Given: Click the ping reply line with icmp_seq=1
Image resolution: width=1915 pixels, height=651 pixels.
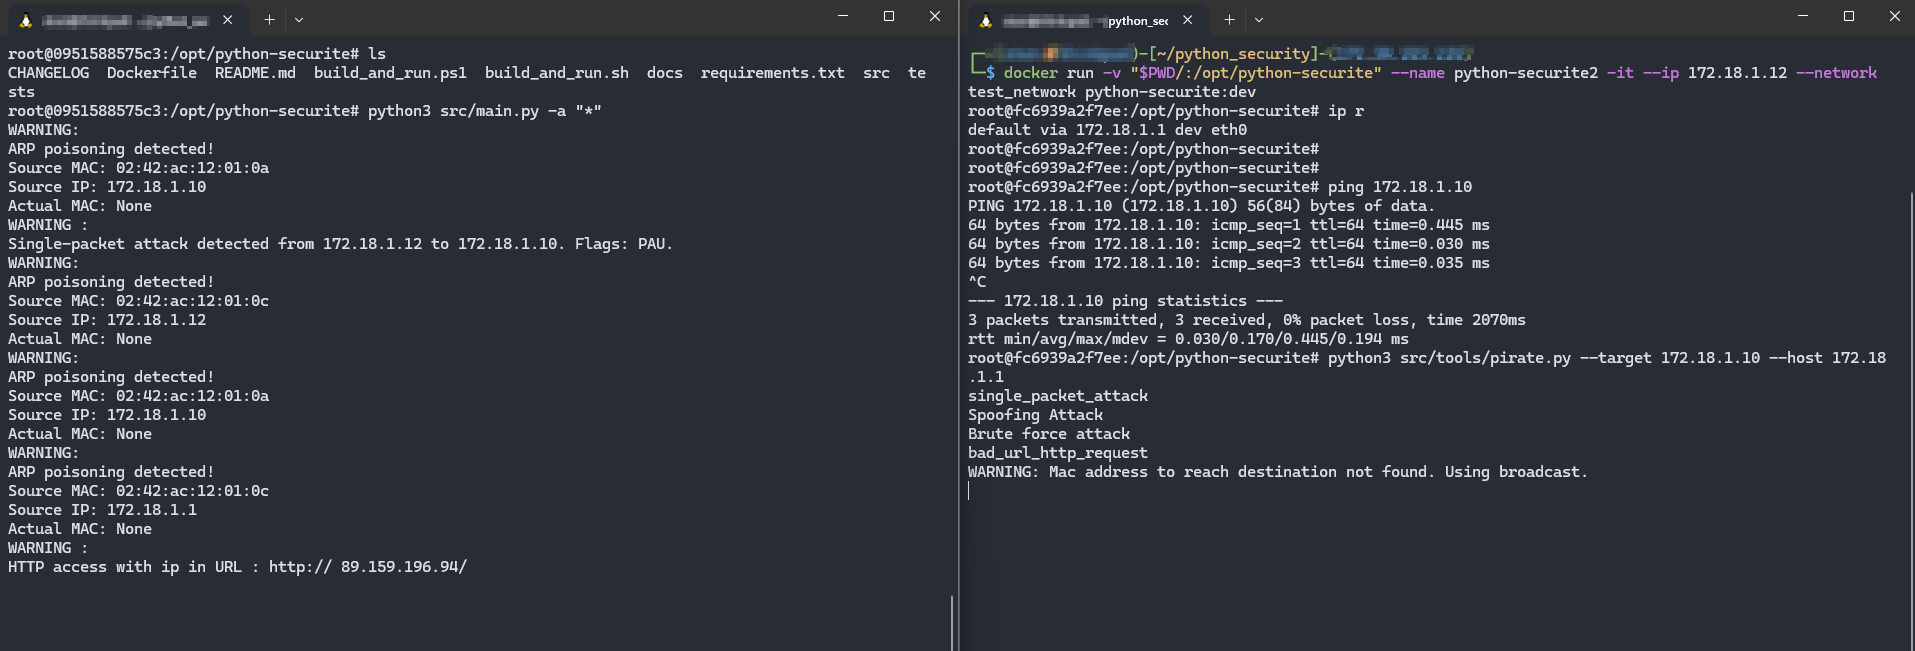Looking at the screenshot, I should coord(1229,225).
